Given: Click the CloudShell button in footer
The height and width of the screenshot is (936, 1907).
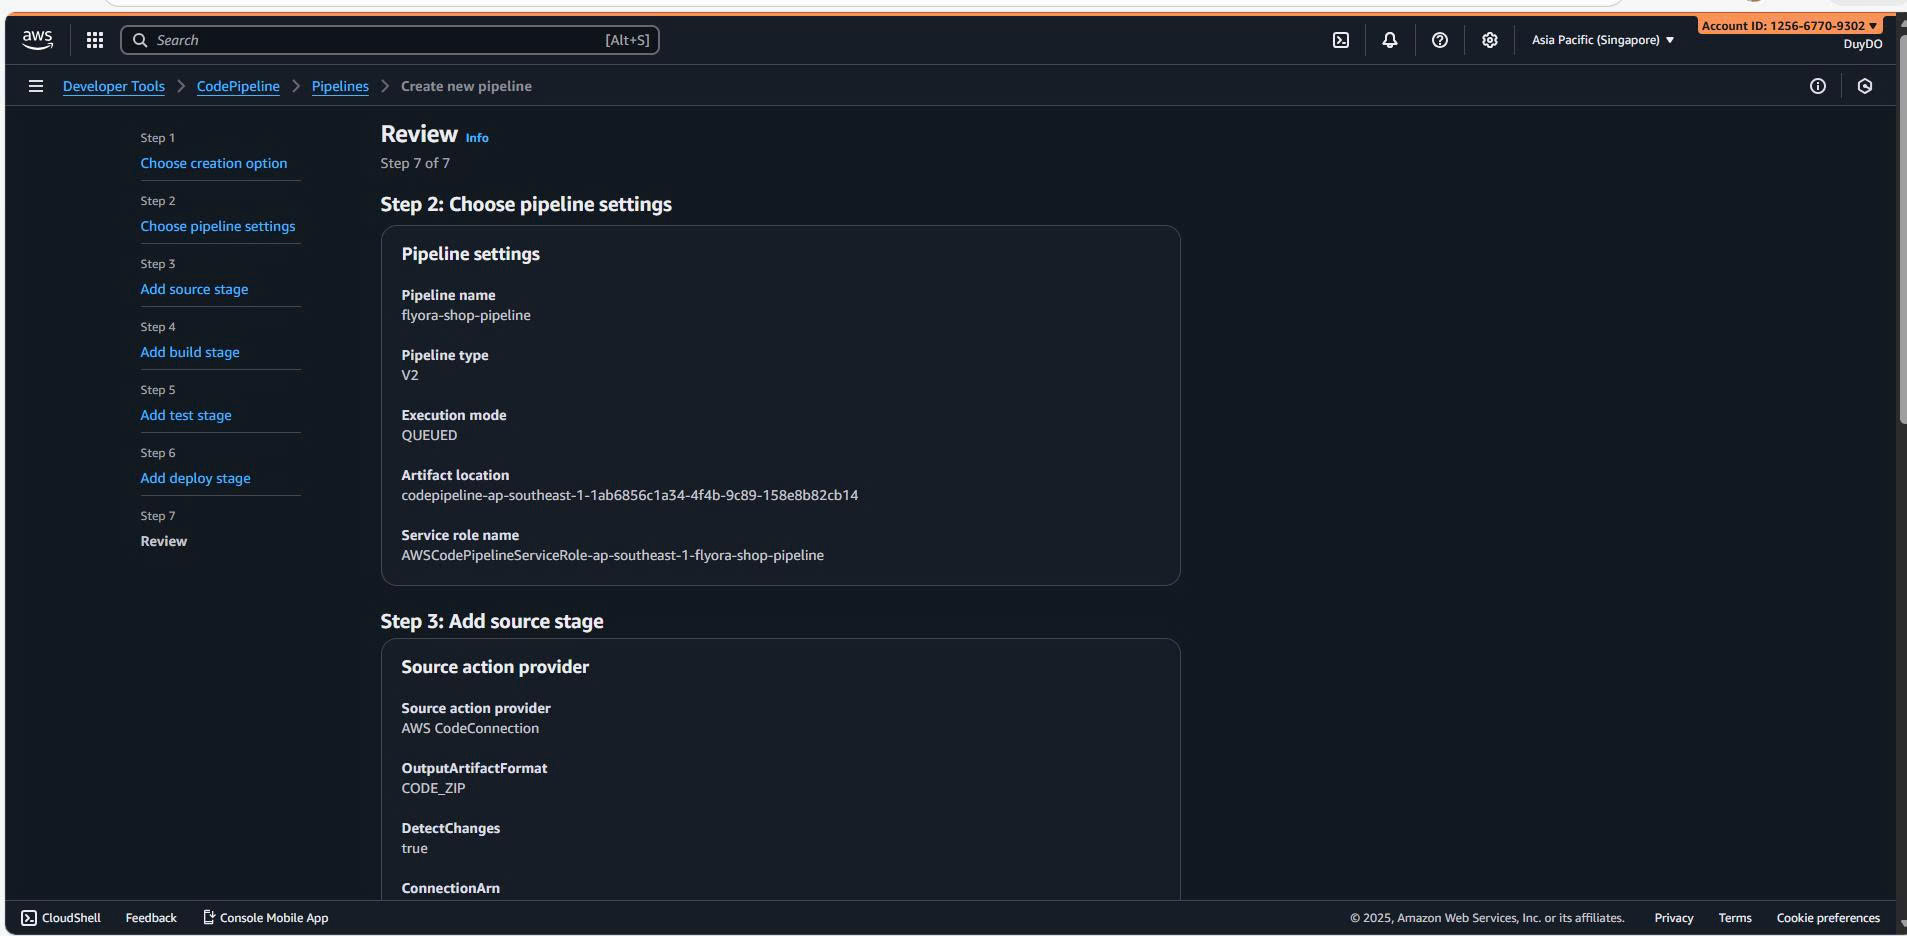Looking at the screenshot, I should point(61,918).
